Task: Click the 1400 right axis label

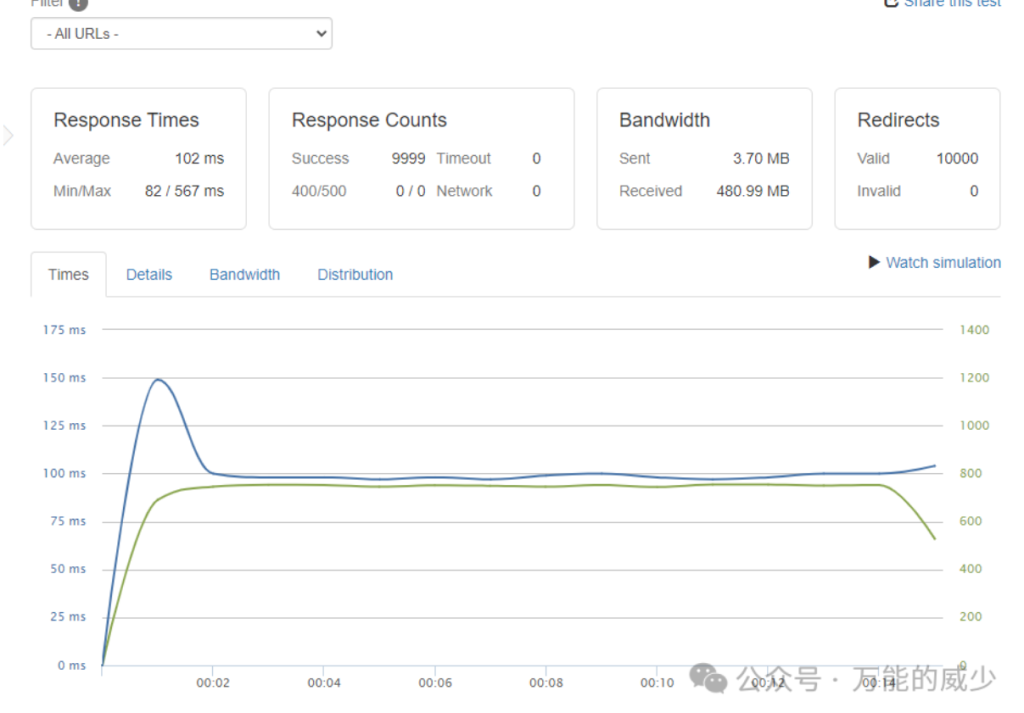Action: pyautogui.click(x=974, y=330)
